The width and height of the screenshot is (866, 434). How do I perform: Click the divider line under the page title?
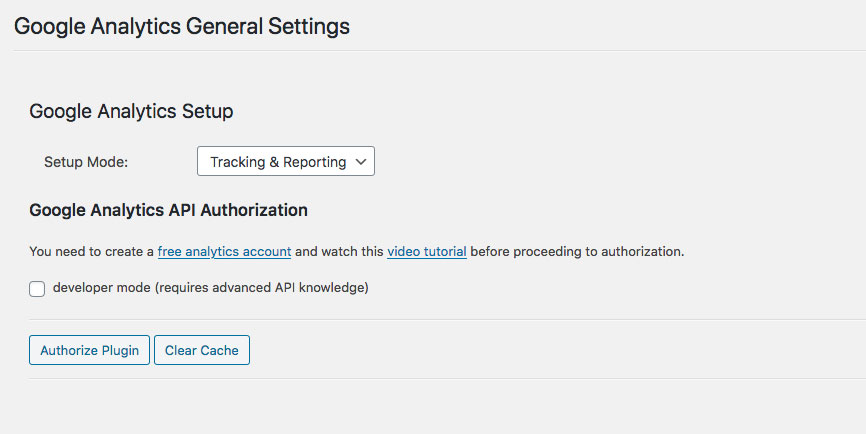tap(433, 50)
